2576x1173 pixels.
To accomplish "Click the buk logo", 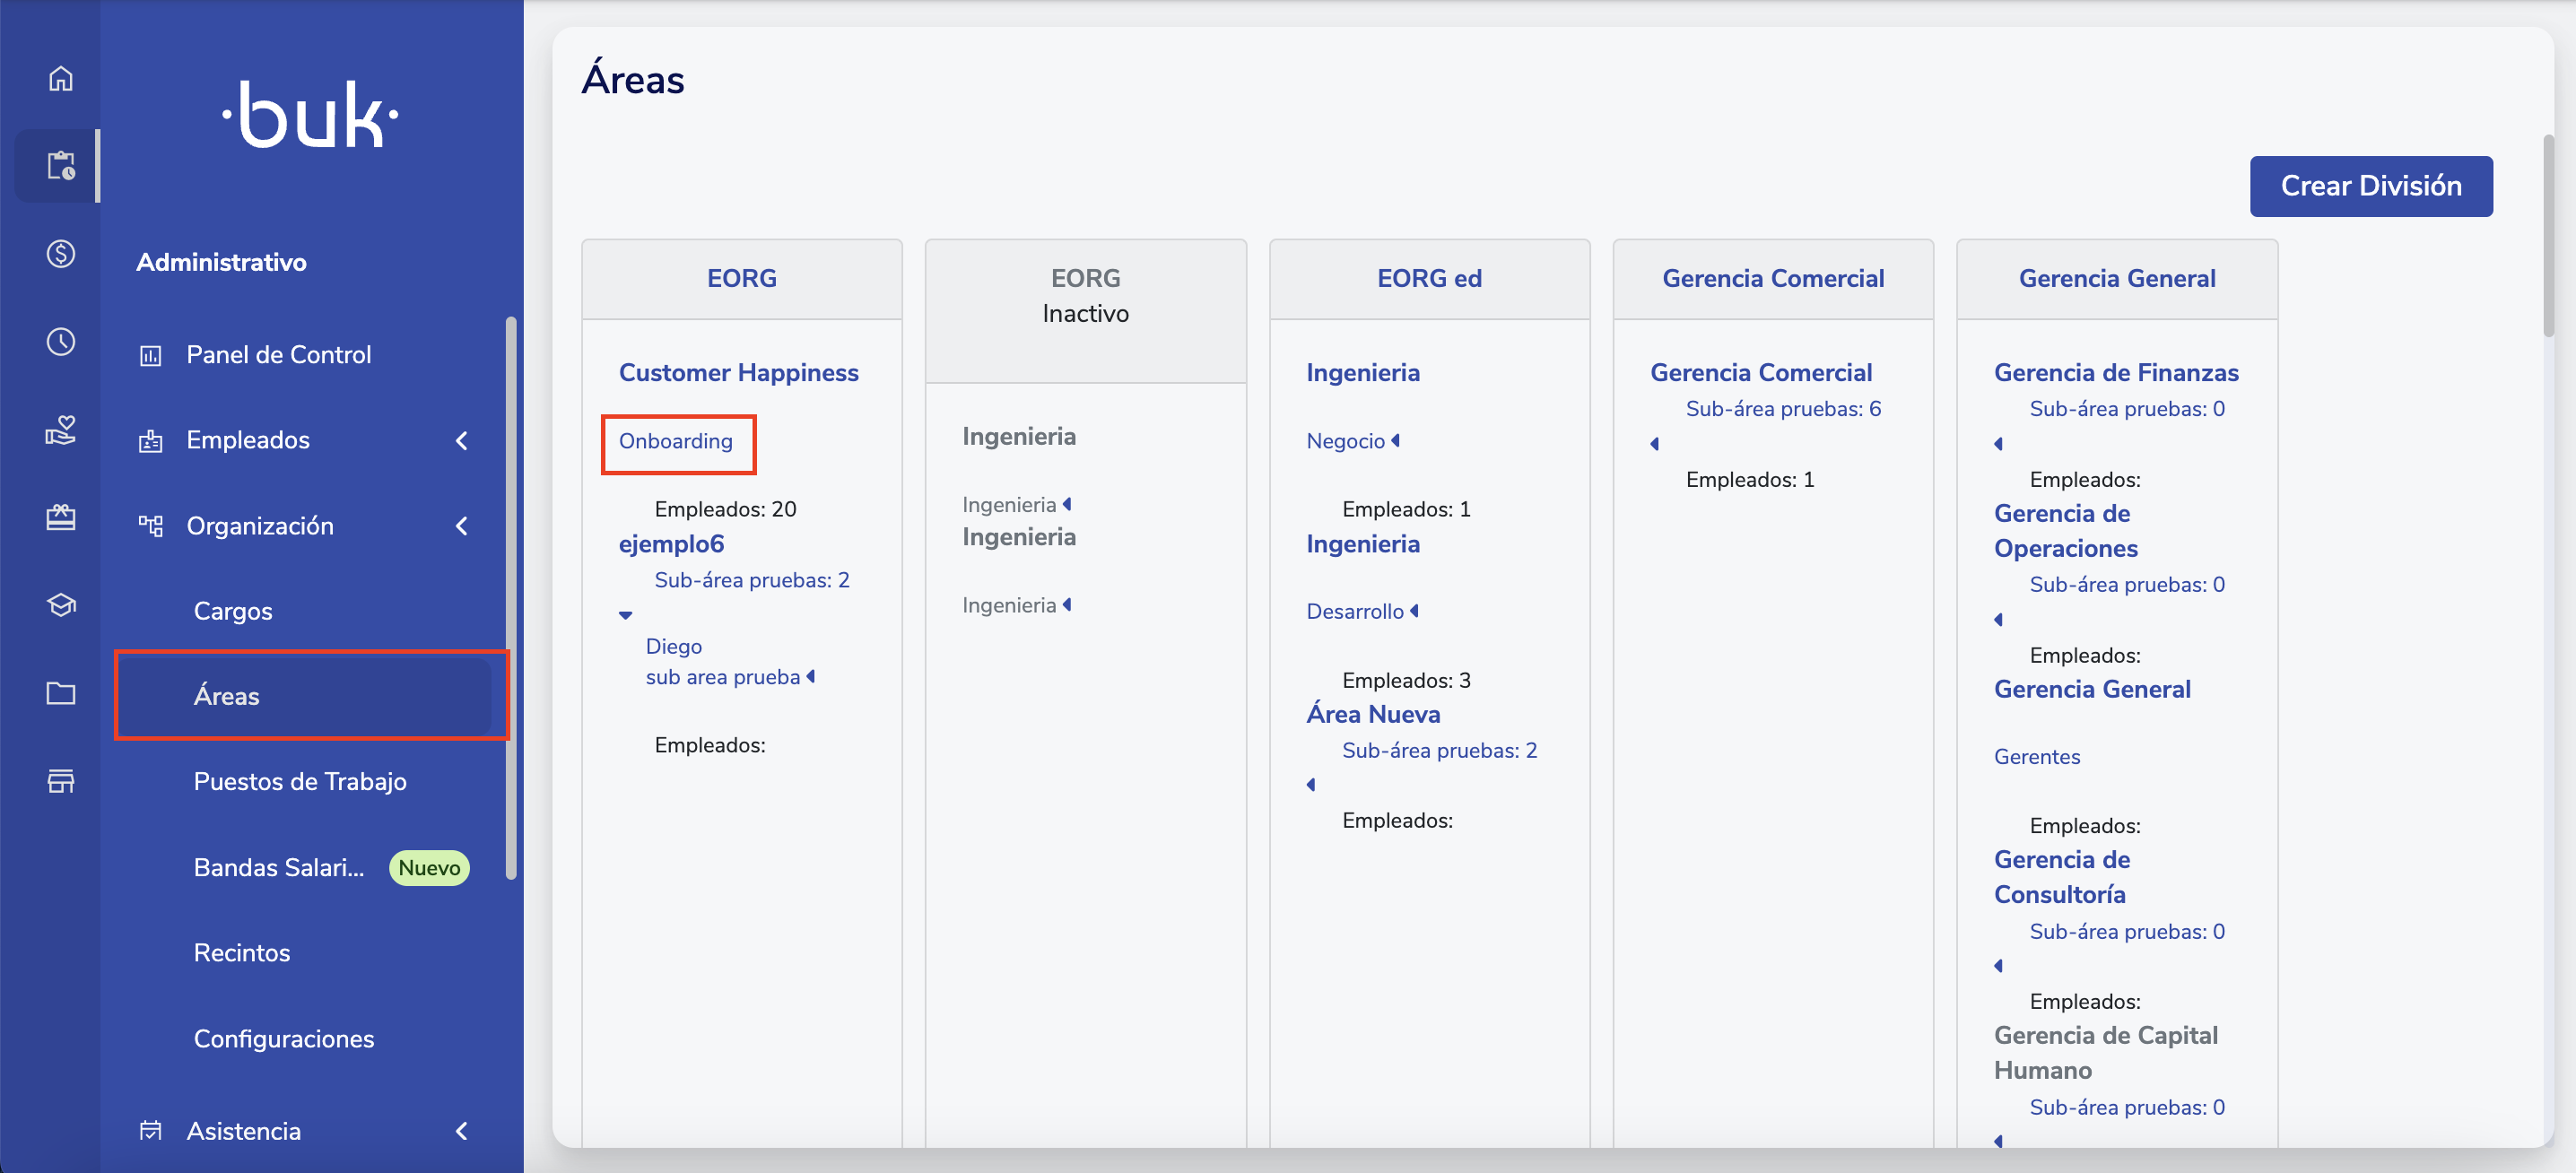I will click(x=310, y=117).
